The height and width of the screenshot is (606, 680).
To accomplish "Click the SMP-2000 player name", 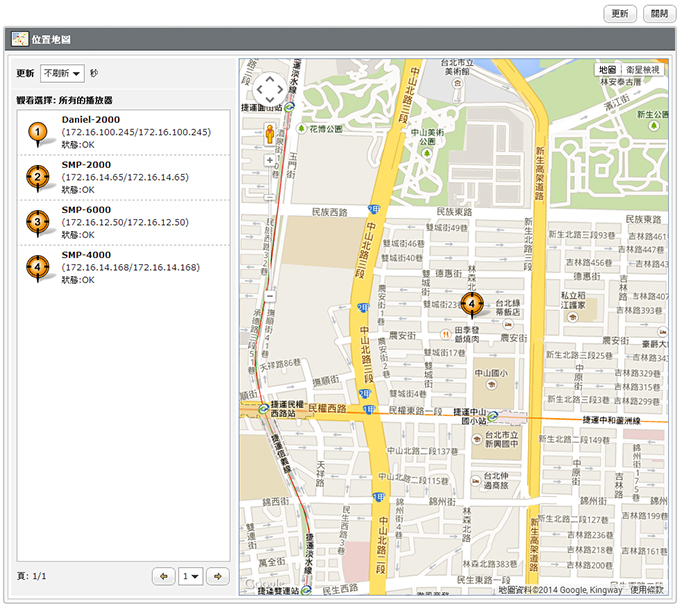I will tap(86, 165).
